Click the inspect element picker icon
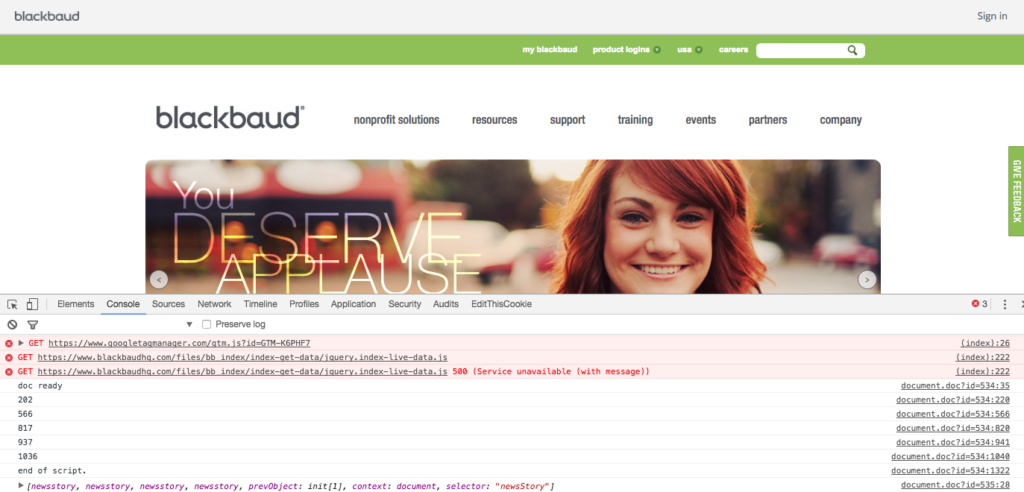Image resolution: width=1024 pixels, height=492 pixels. 12,304
